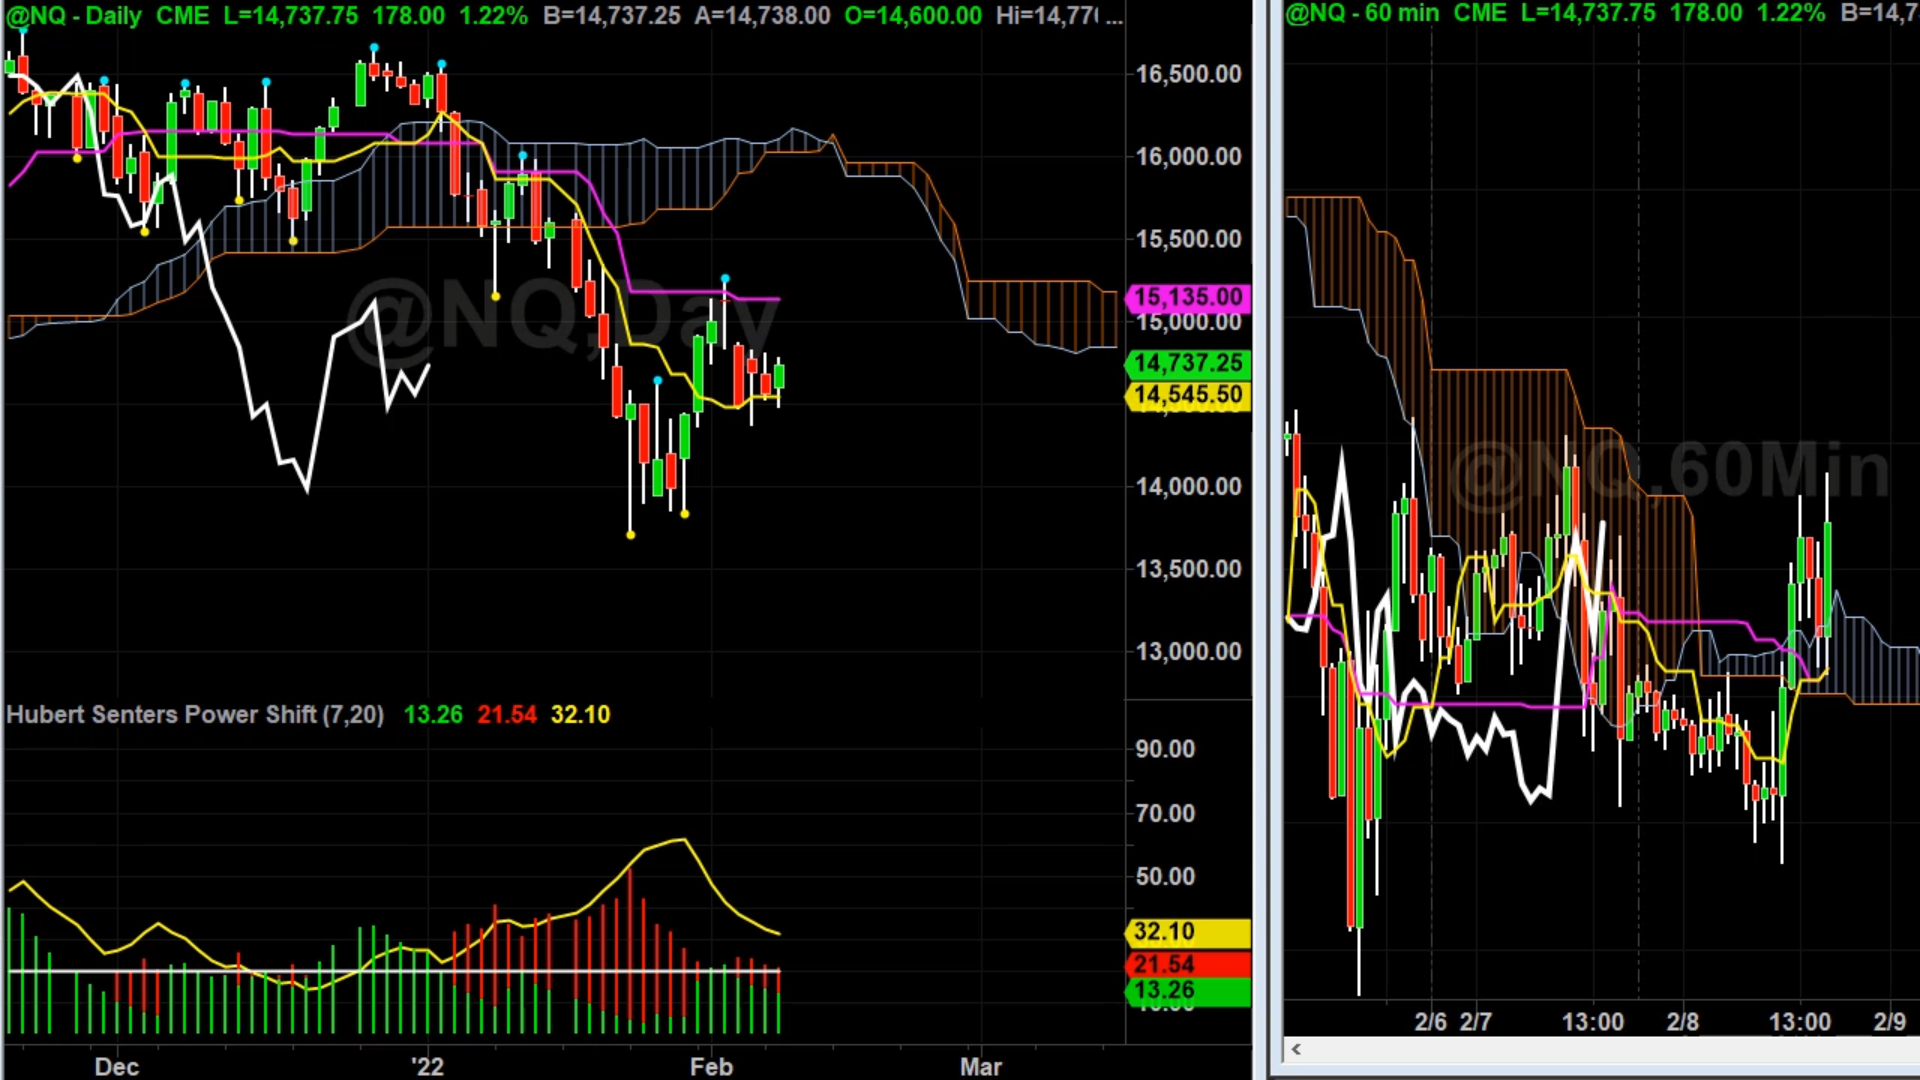Click the yellow 14,545.50 price label

tap(1188, 395)
